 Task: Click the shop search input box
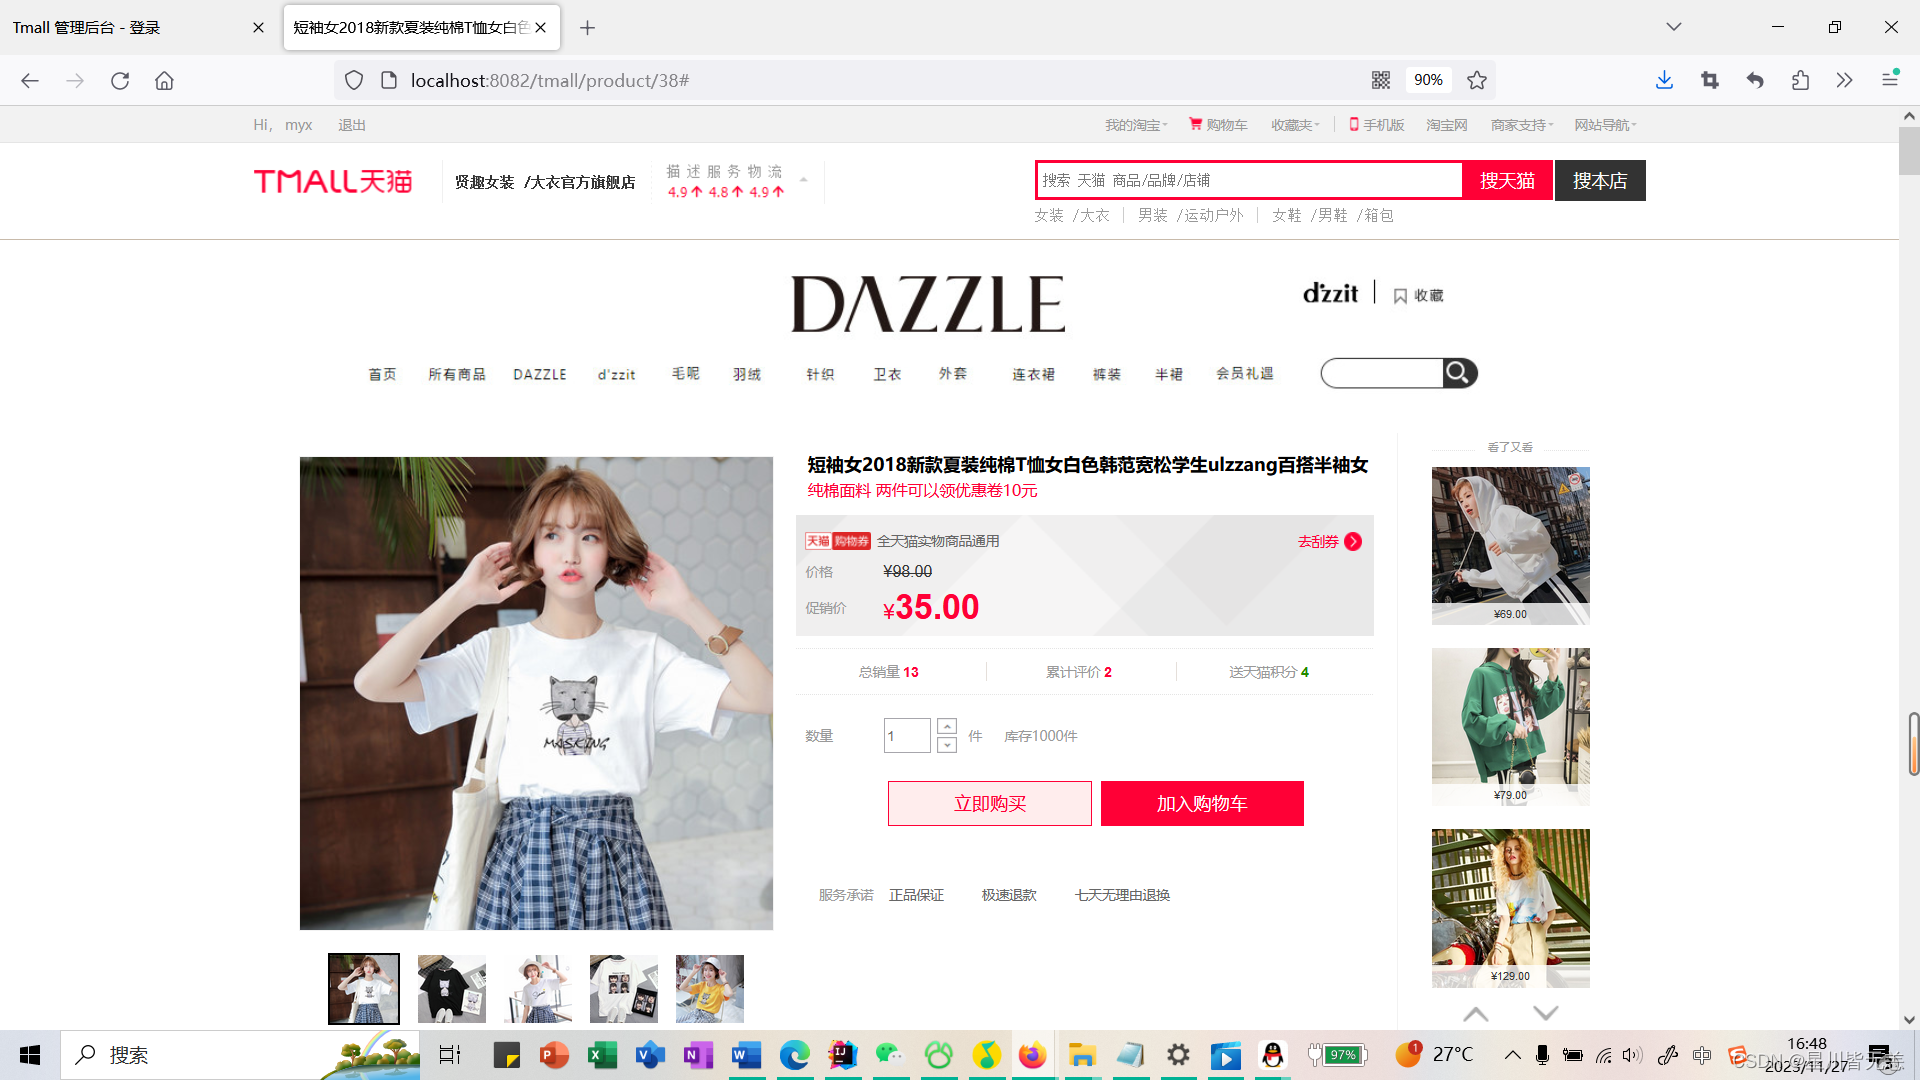point(1383,373)
